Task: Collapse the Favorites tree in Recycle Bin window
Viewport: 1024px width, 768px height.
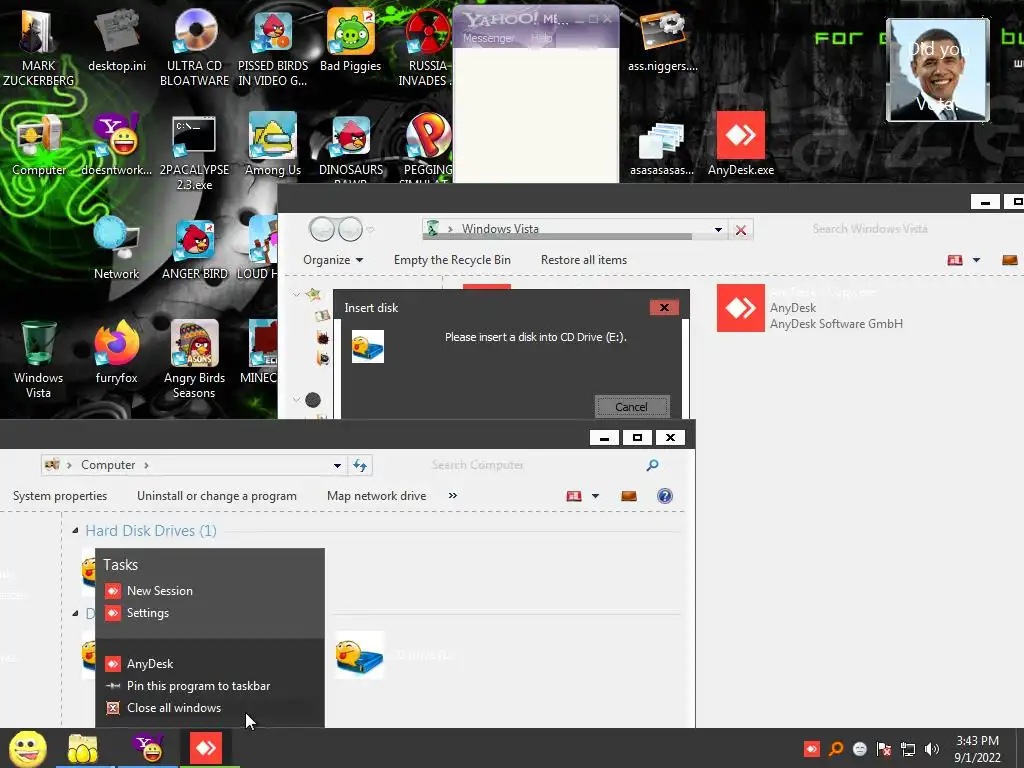Action: [x=296, y=295]
